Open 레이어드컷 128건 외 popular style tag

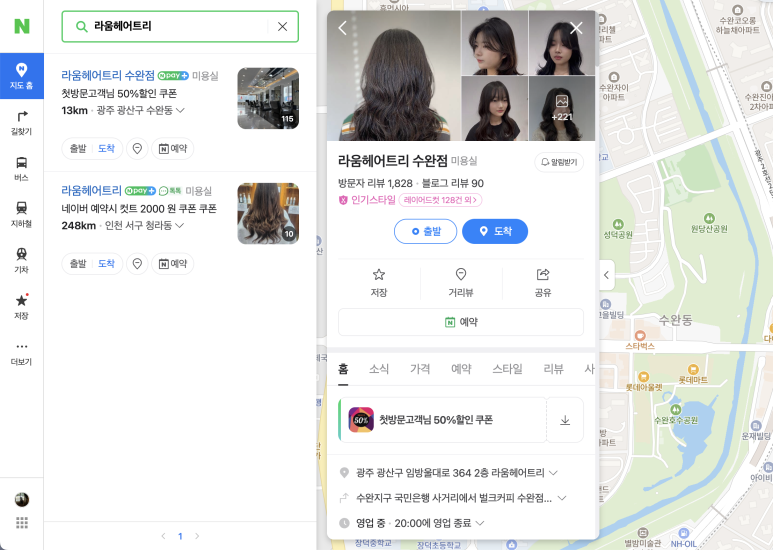click(440, 200)
